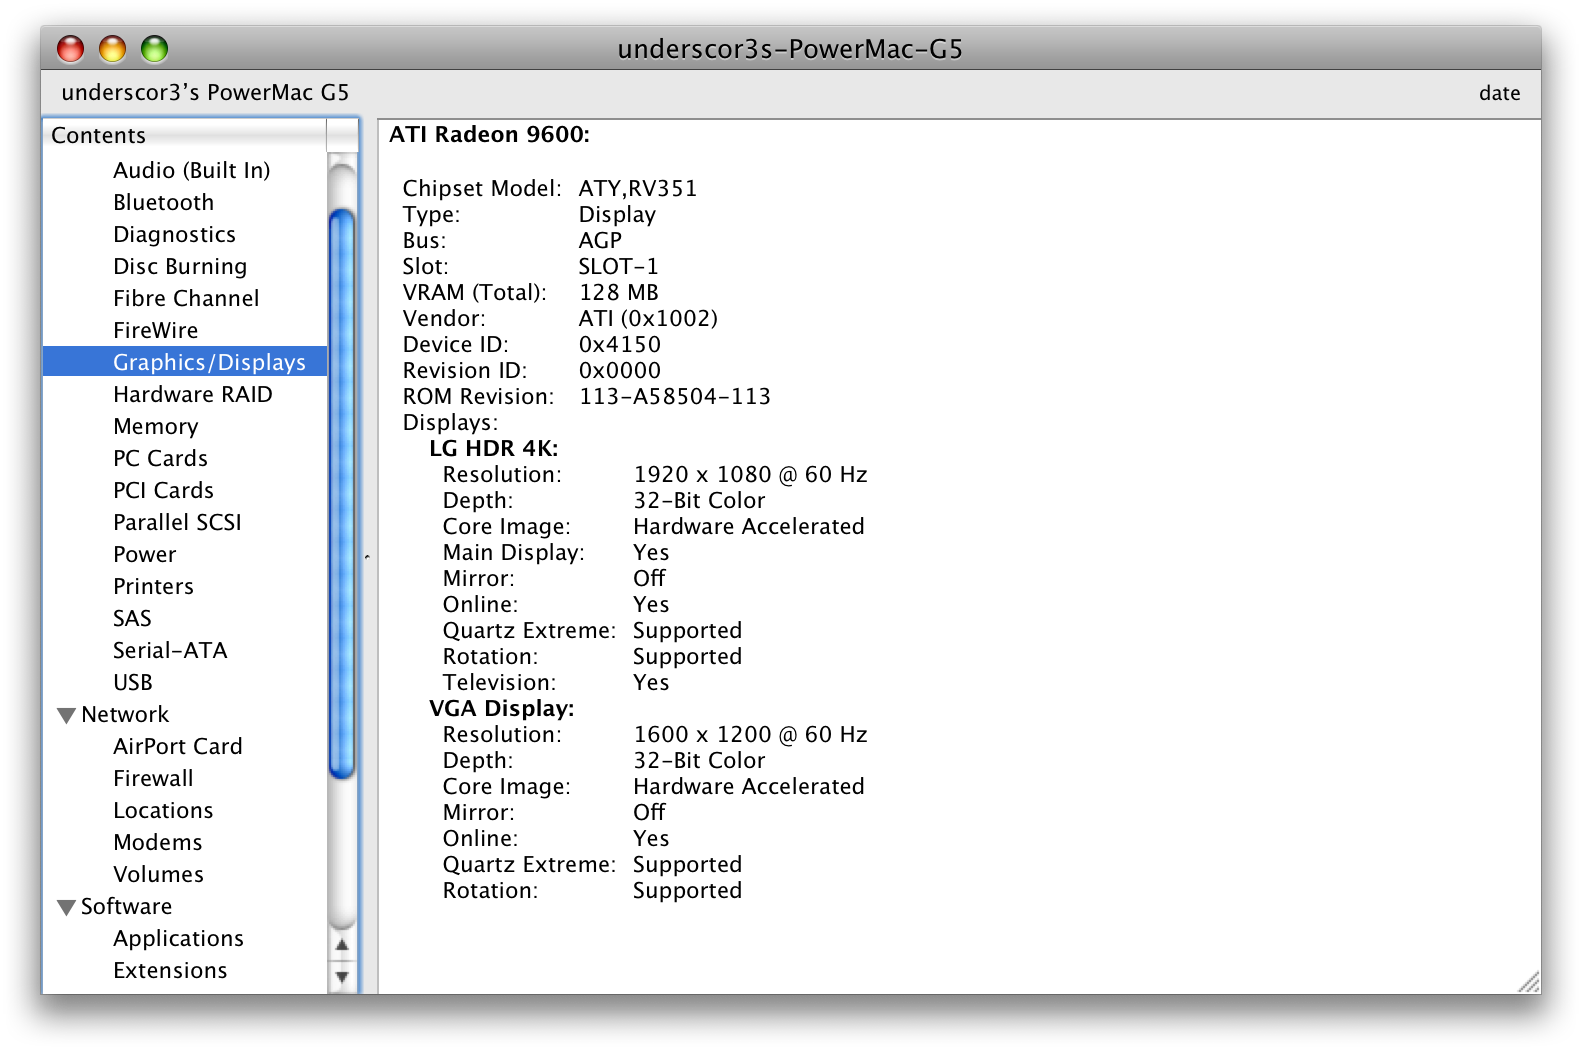
Task: Click the 1920 x 1080 @ 60 Hz resolution
Action: (751, 474)
